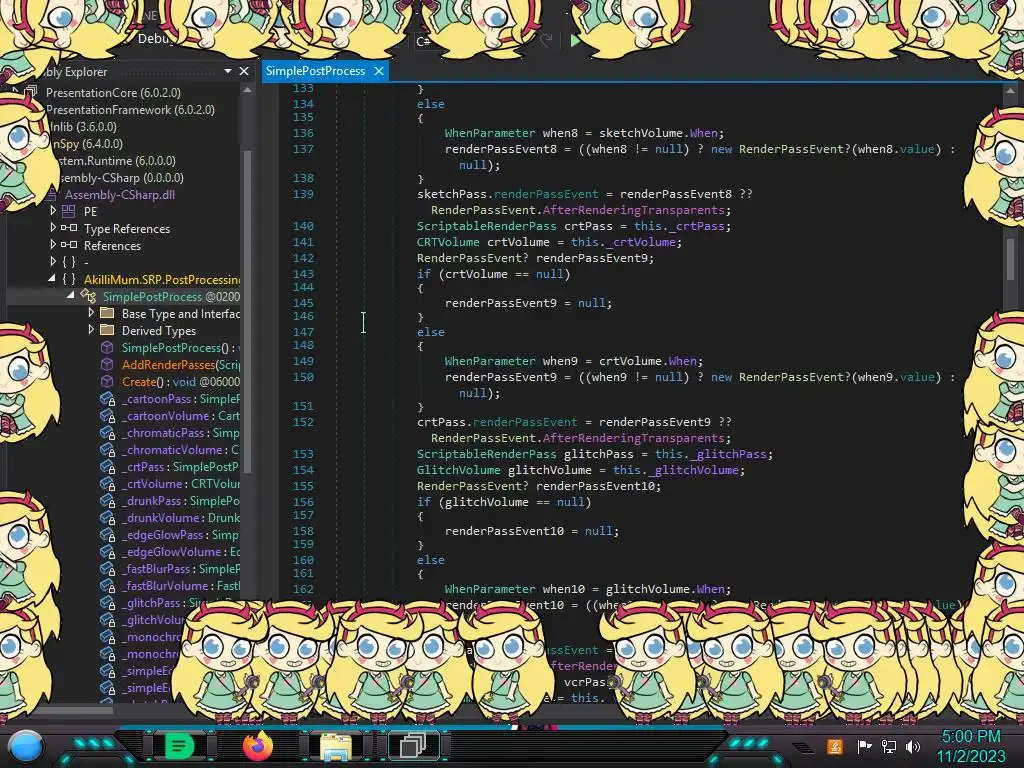
Task: Click the code editor vertical scrollbar thumb
Action: coord(1010,259)
